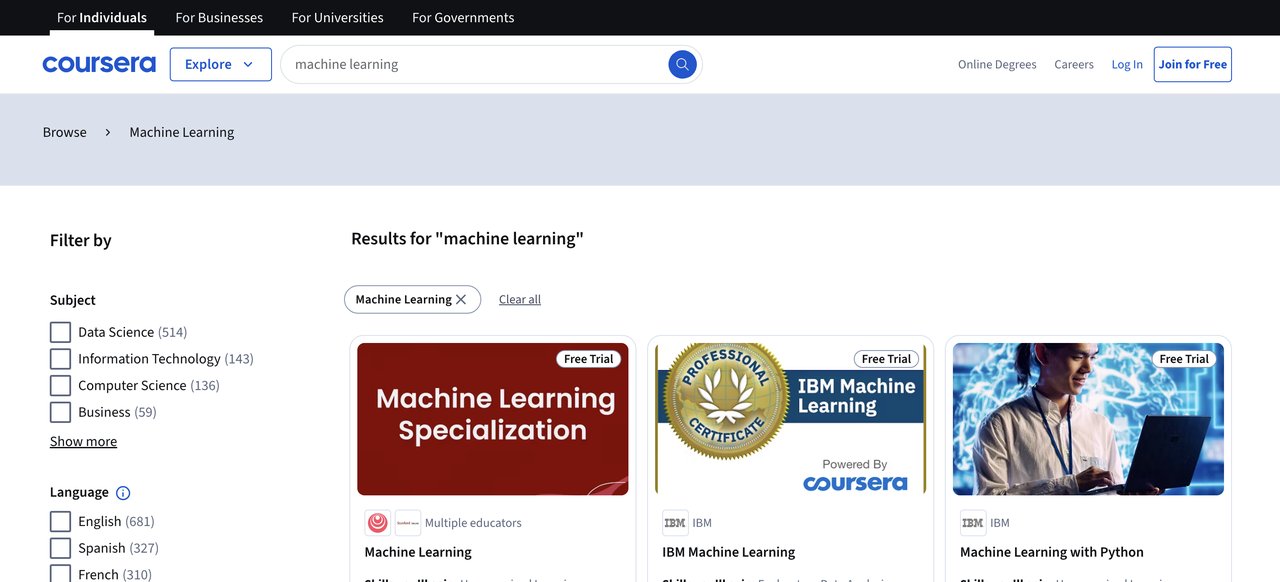1280x582 pixels.
Task: Click Free Trial badge on IBM Machine Learning
Action: (x=886, y=359)
